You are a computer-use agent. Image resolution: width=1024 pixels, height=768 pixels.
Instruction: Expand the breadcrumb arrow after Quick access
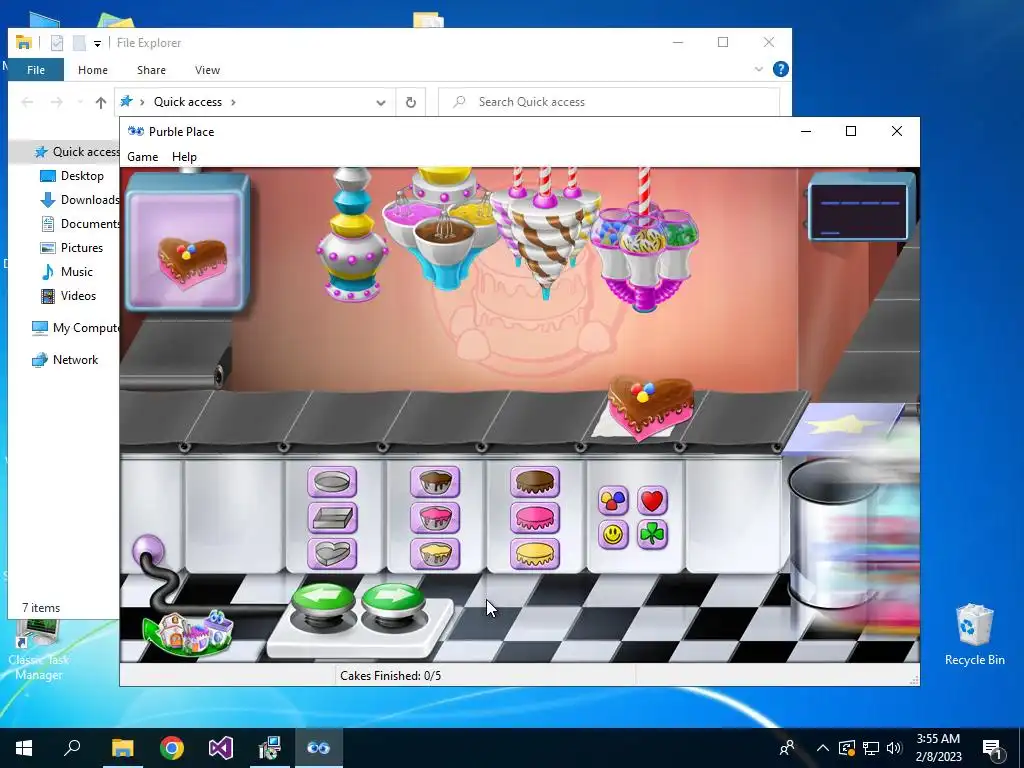233,103
